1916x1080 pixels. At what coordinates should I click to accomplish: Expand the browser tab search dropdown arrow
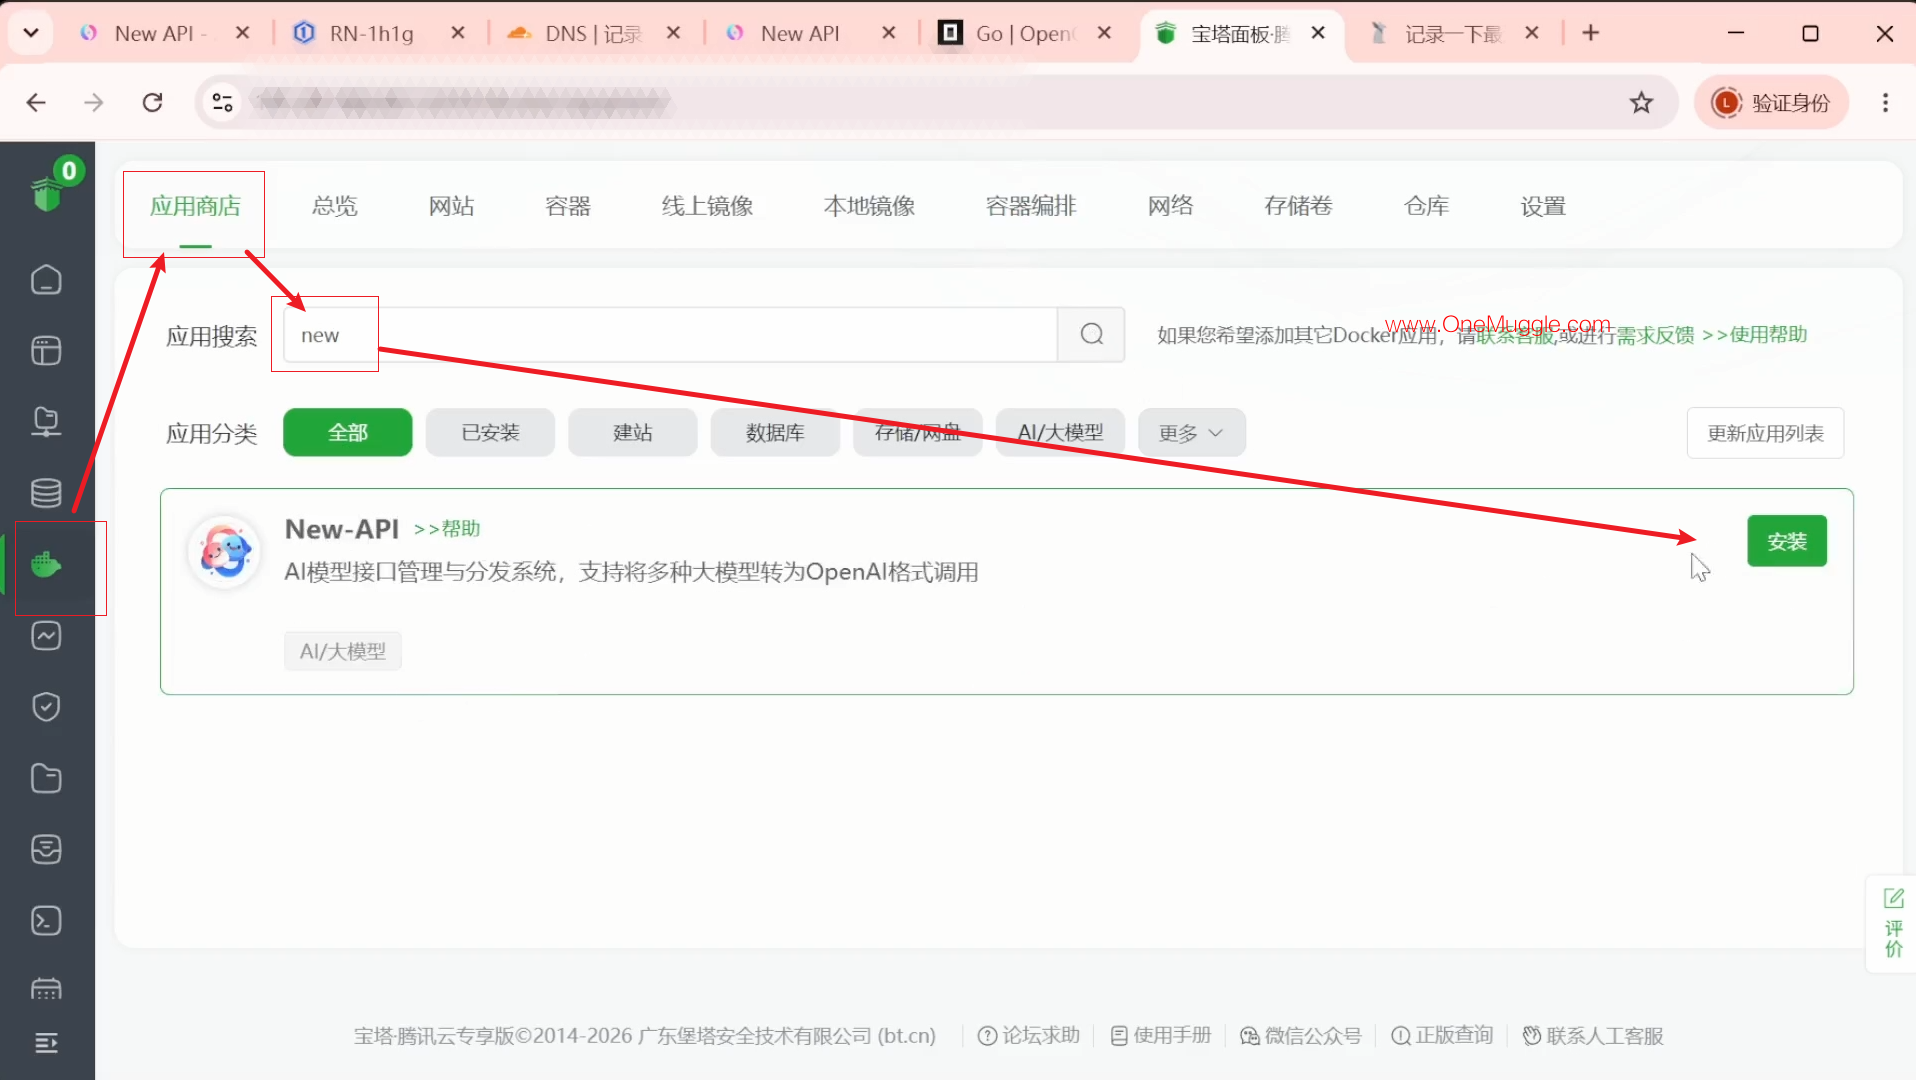31,33
